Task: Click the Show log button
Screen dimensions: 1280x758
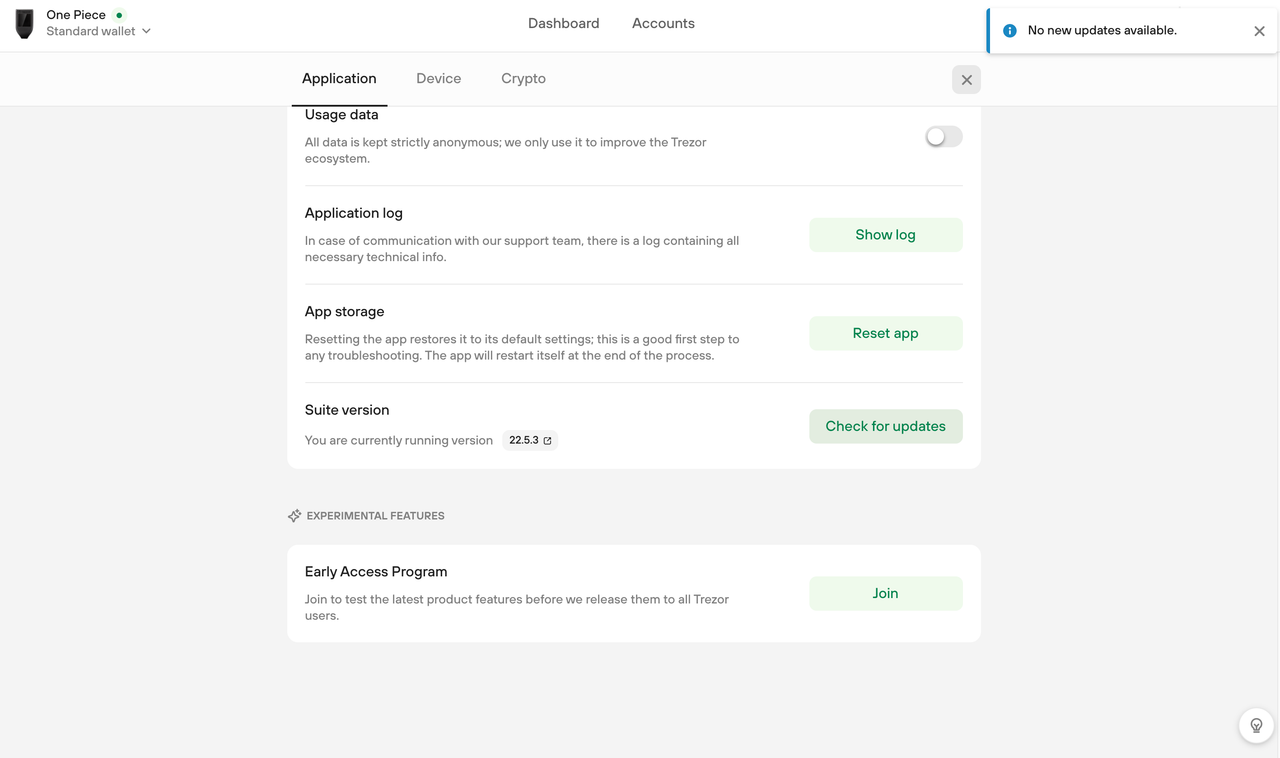Action: [885, 235]
